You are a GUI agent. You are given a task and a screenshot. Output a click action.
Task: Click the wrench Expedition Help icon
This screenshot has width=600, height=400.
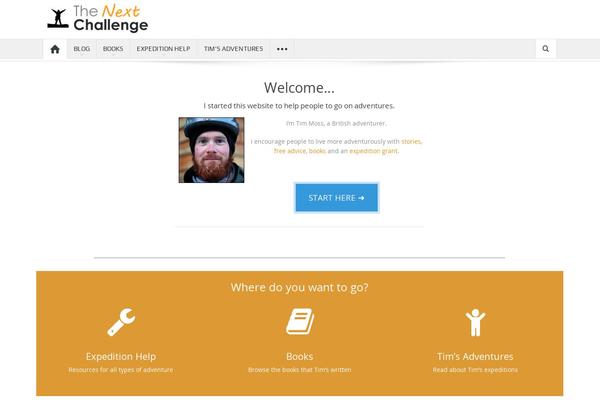pyautogui.click(x=121, y=322)
